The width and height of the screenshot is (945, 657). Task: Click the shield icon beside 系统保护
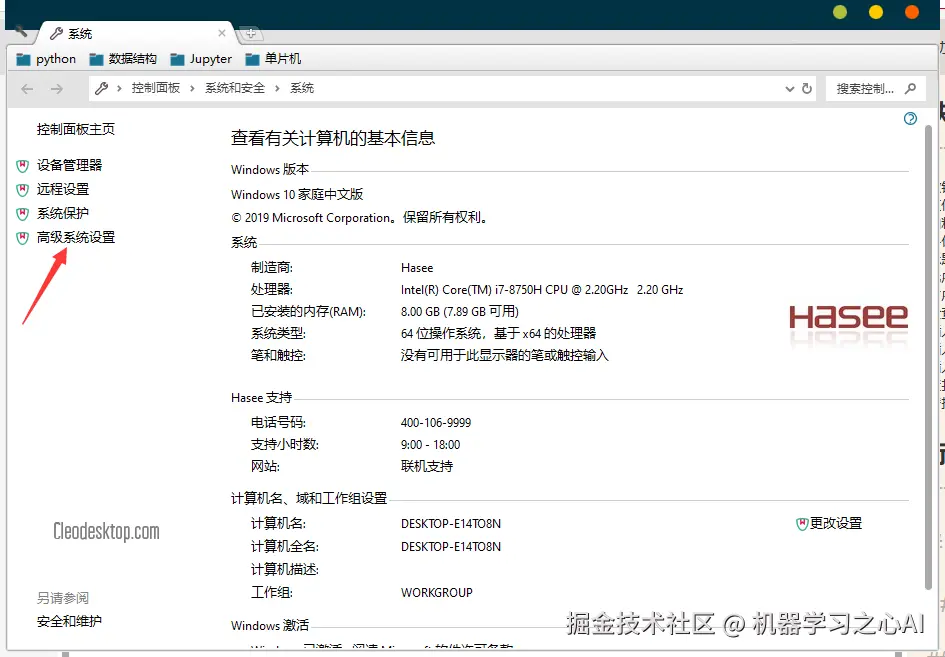(x=22, y=214)
